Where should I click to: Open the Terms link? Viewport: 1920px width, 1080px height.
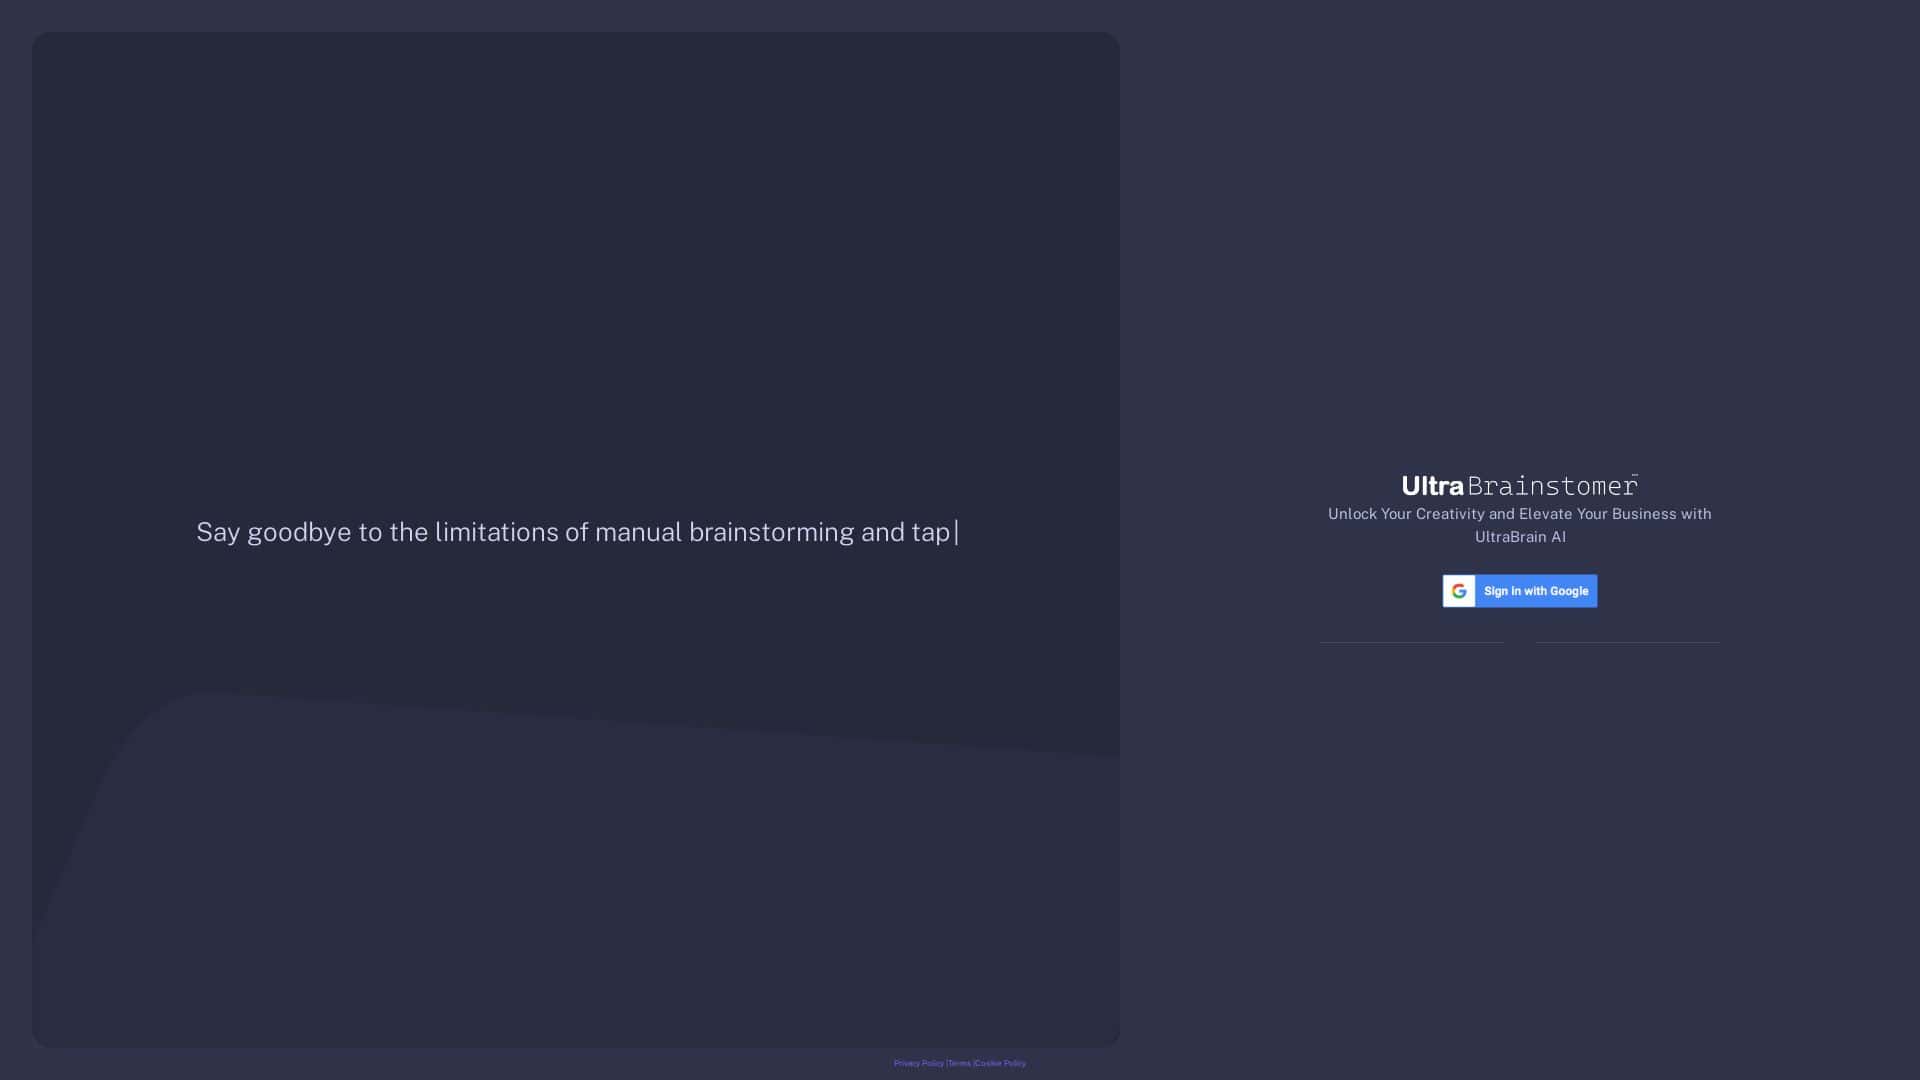click(959, 1063)
